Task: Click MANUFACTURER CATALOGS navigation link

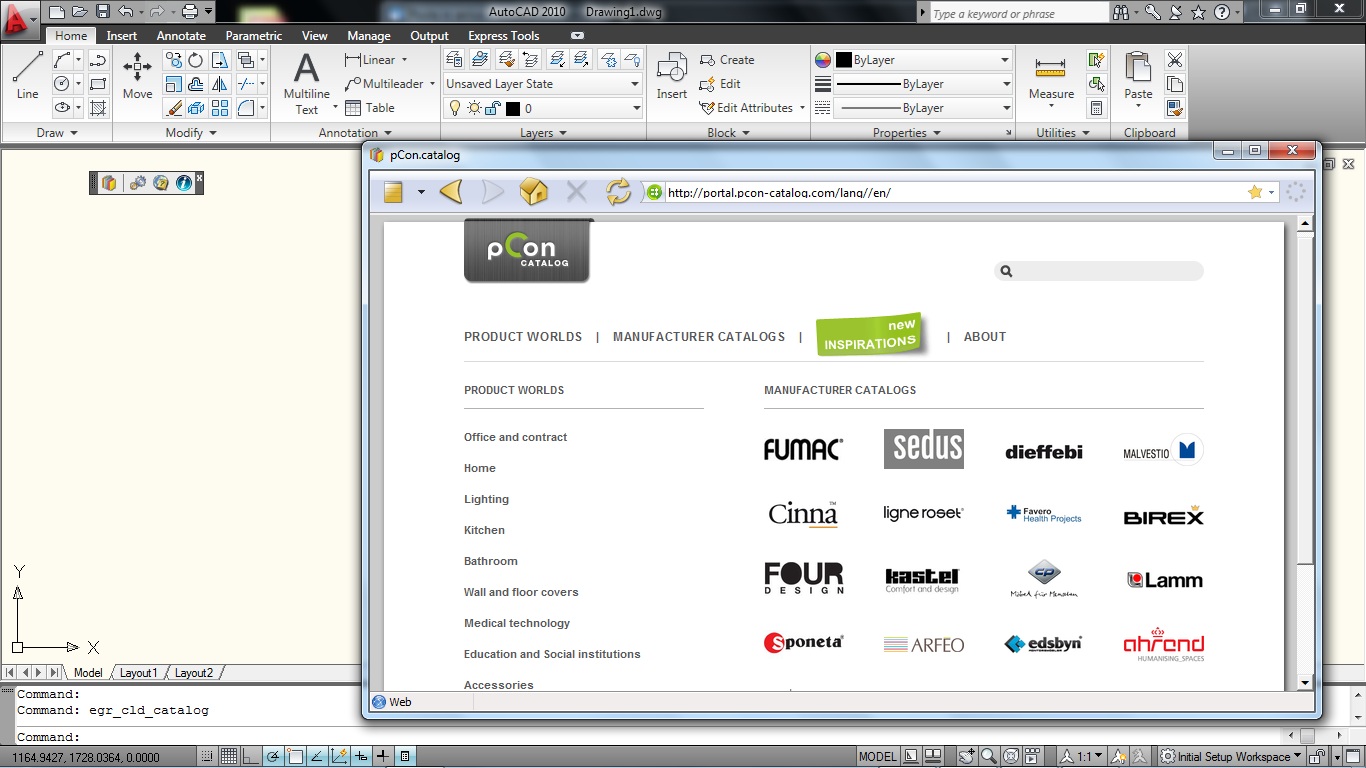Action: (x=699, y=337)
